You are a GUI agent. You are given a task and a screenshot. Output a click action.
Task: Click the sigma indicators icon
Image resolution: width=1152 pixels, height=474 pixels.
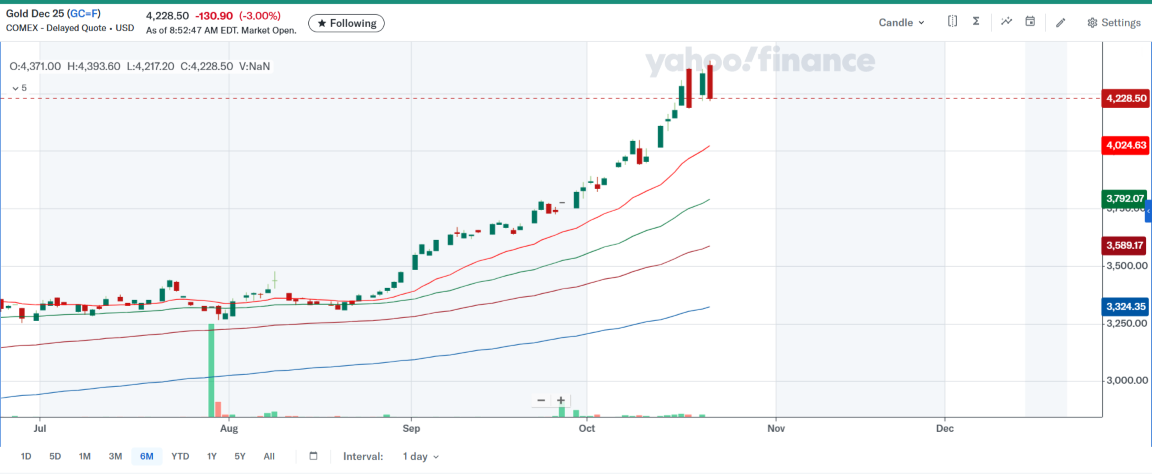coord(976,22)
